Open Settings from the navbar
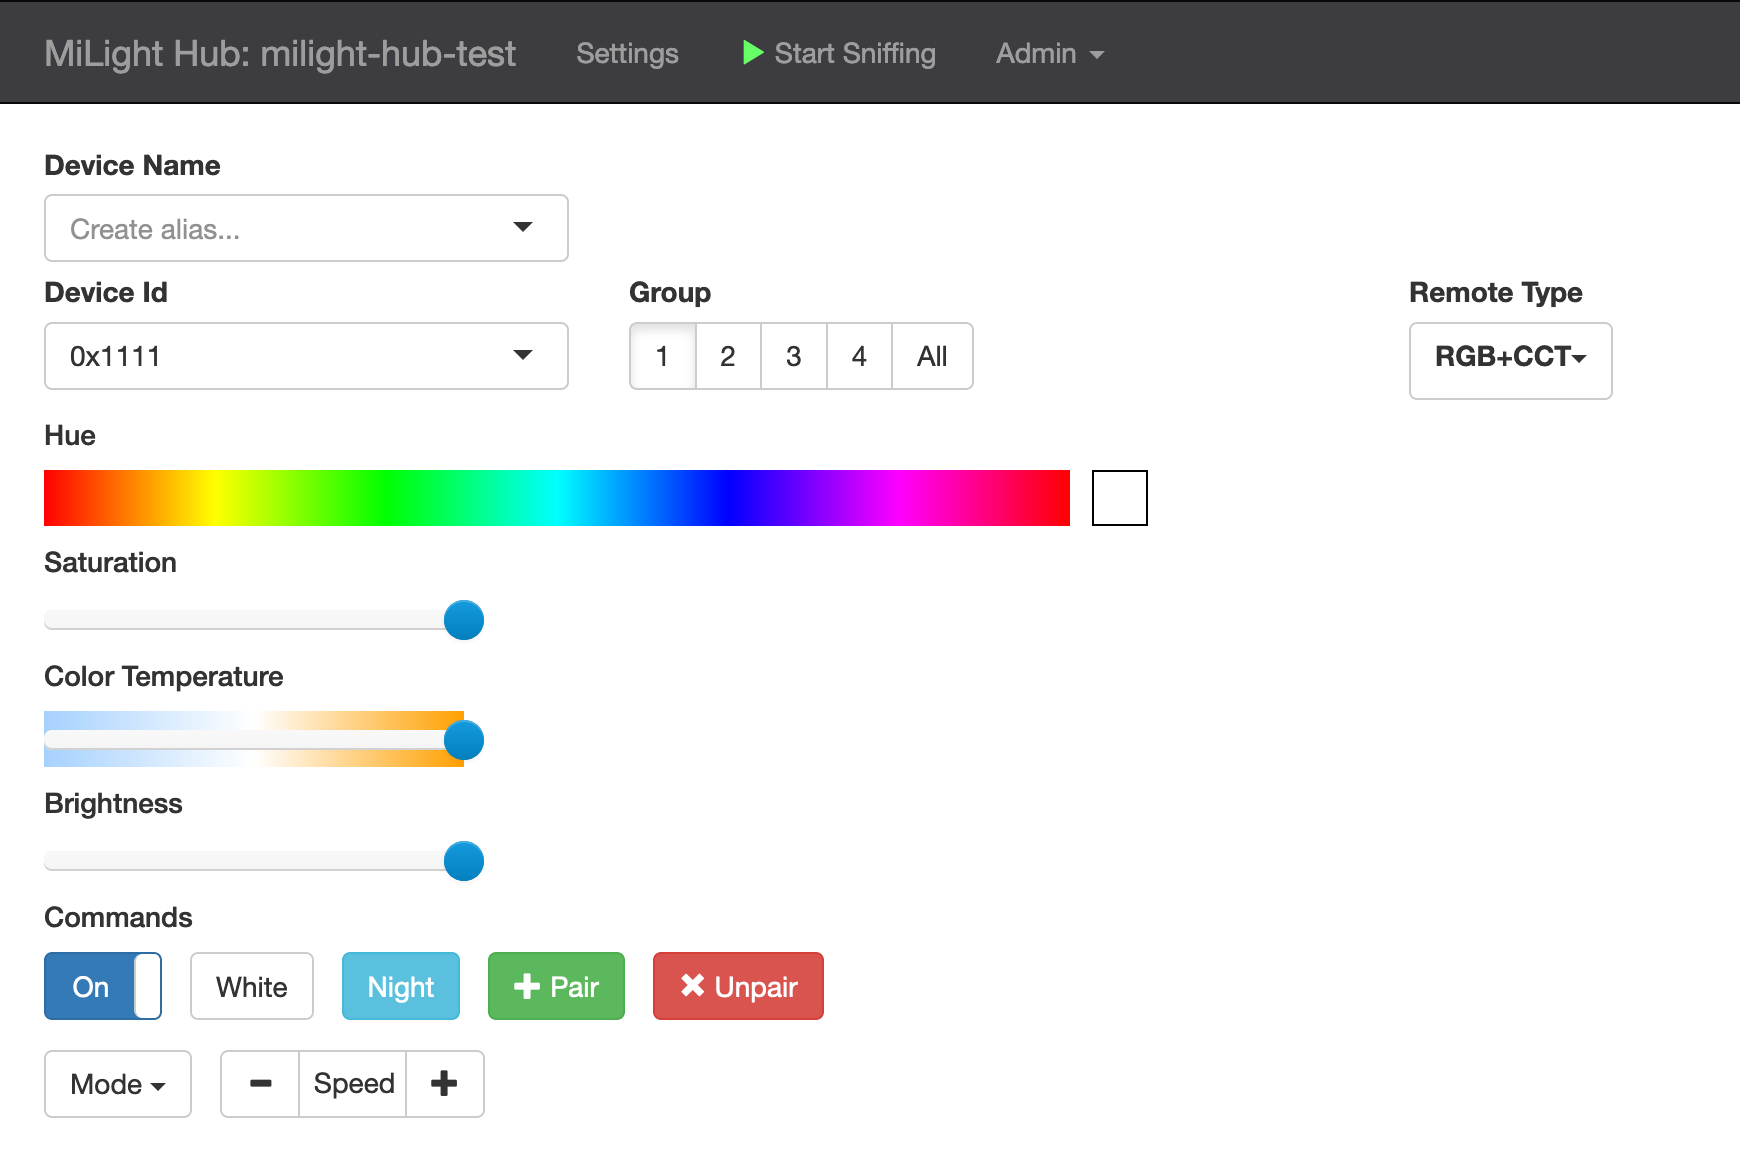Screen dimensions: 1740x1166 coord(627,53)
